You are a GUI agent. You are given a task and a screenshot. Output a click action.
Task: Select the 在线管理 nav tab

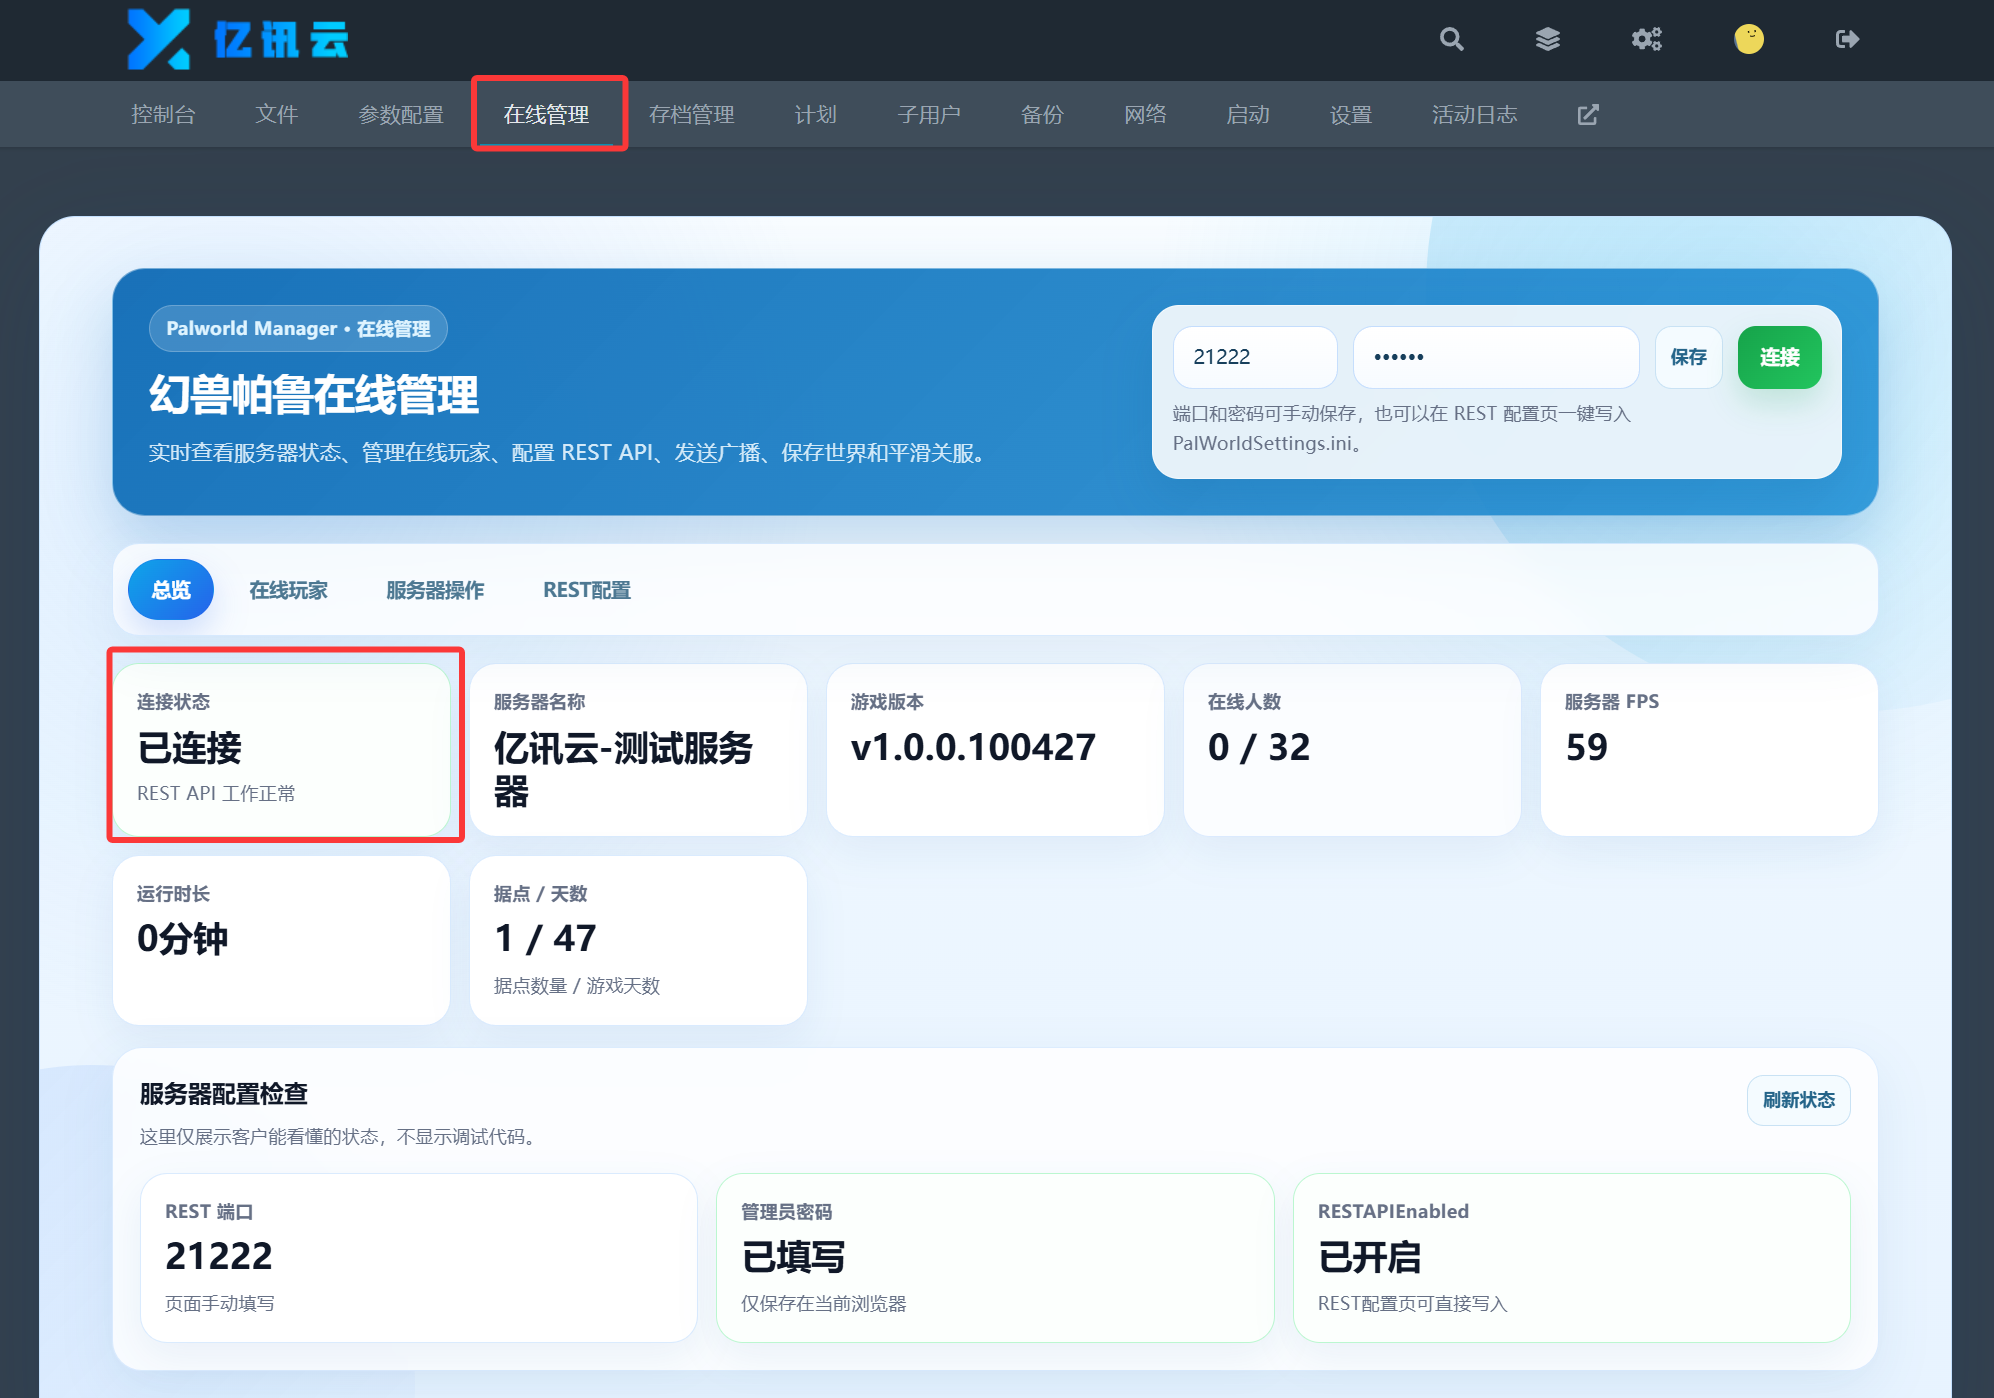coord(546,115)
